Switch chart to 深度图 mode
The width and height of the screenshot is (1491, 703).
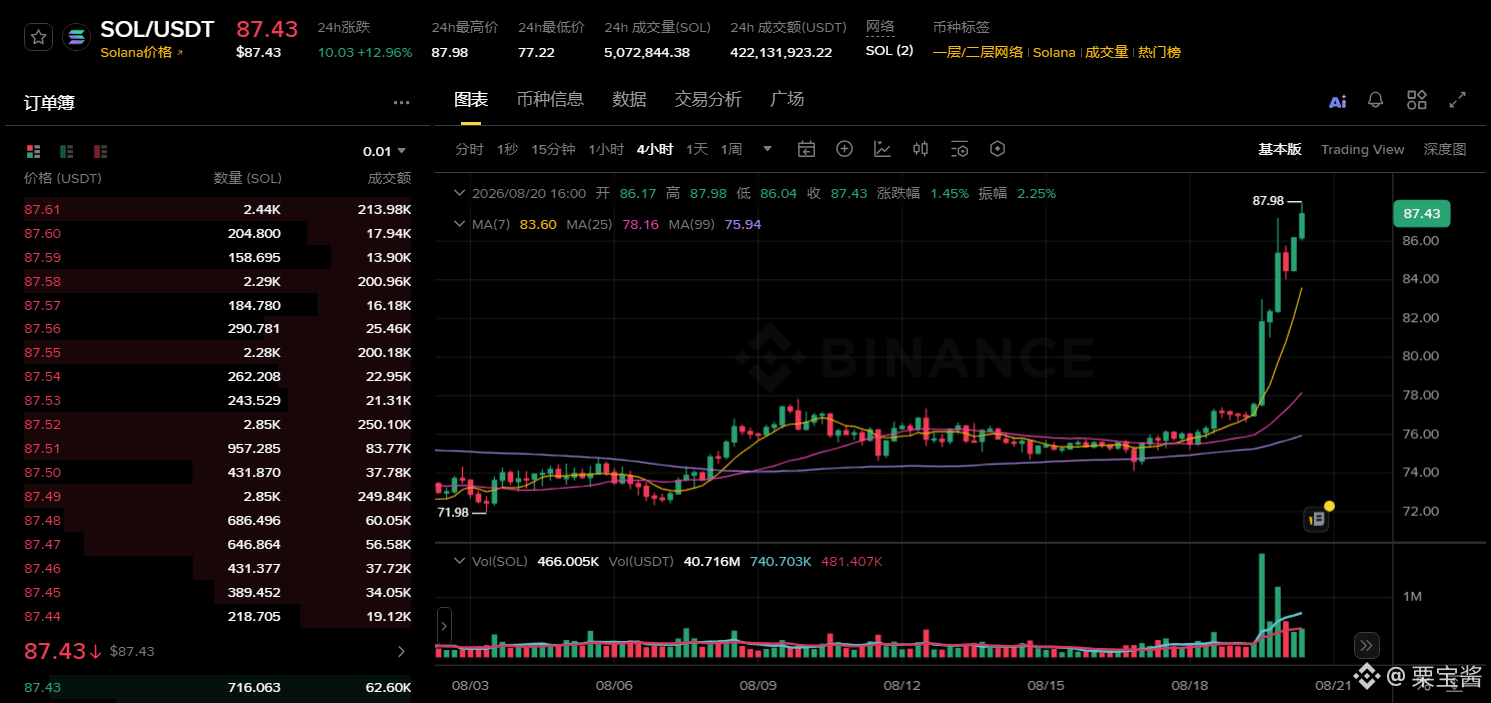click(x=1445, y=149)
